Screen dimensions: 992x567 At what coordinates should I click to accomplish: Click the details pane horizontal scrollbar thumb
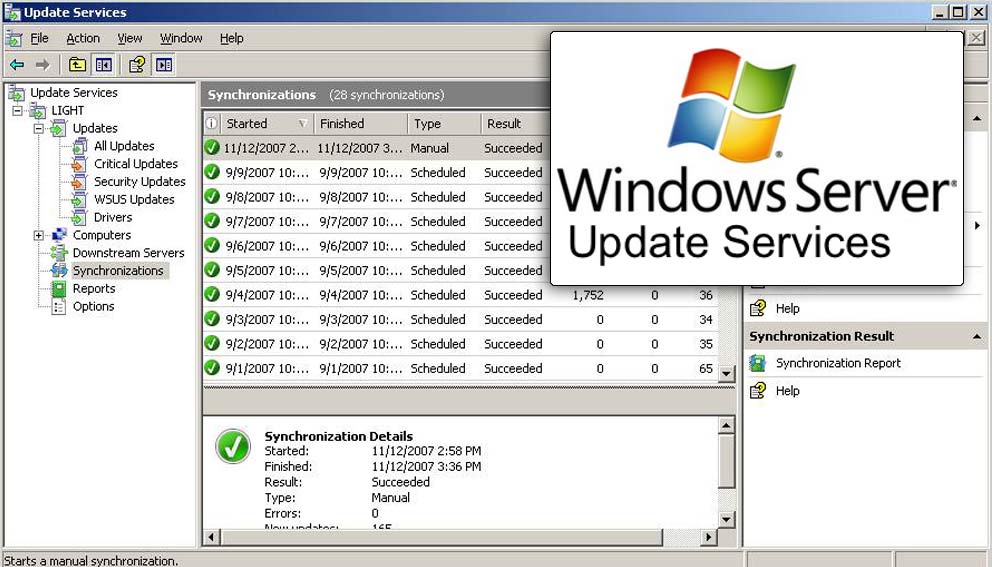(x=441, y=537)
